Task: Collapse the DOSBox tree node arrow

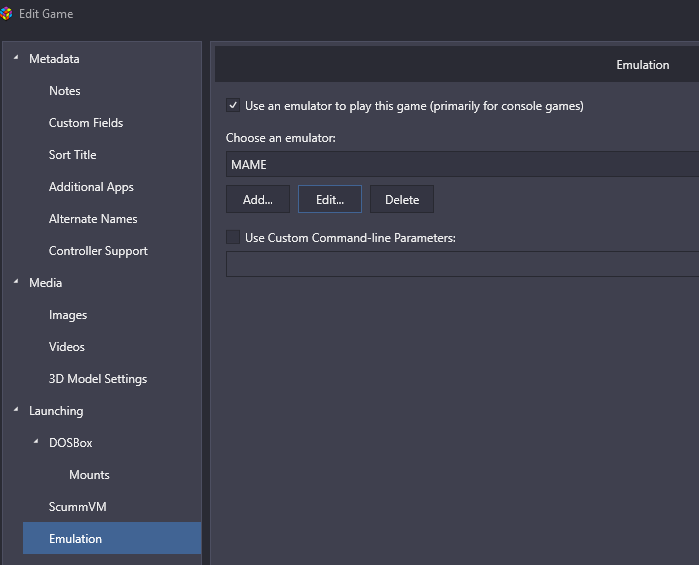Action: tap(36, 441)
